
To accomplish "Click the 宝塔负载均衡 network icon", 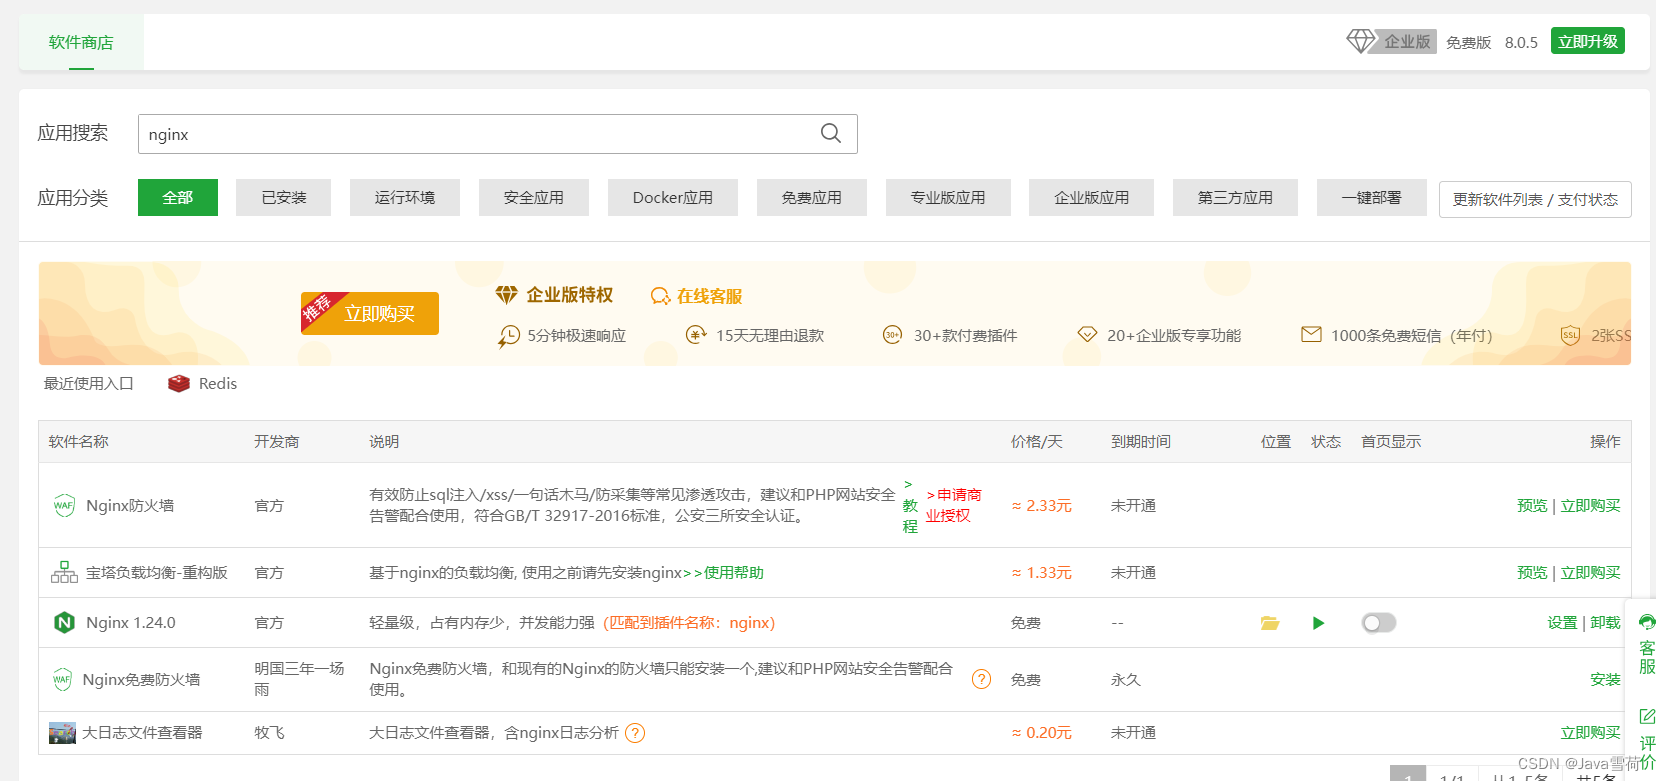I will tap(64, 572).
